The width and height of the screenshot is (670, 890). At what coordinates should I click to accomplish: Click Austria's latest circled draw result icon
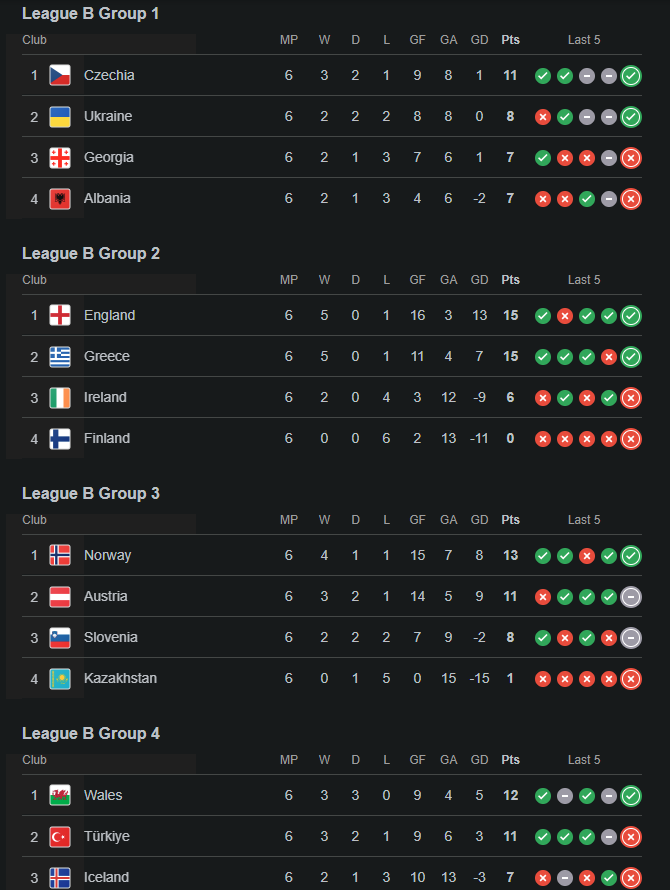[x=631, y=597]
